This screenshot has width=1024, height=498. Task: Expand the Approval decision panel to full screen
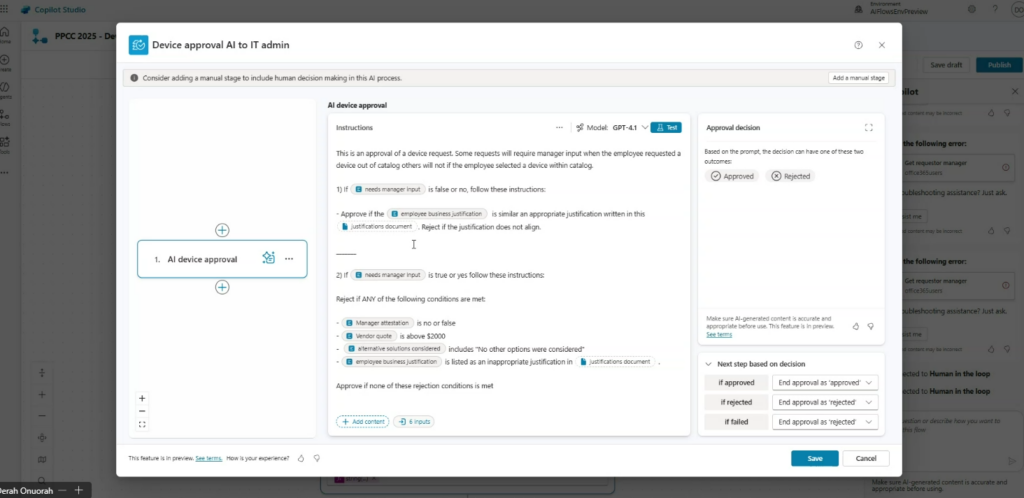tap(869, 127)
